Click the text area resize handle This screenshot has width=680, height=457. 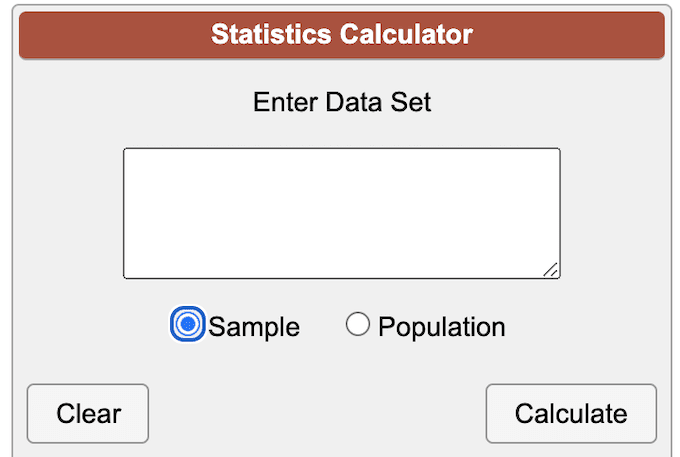click(x=551, y=270)
